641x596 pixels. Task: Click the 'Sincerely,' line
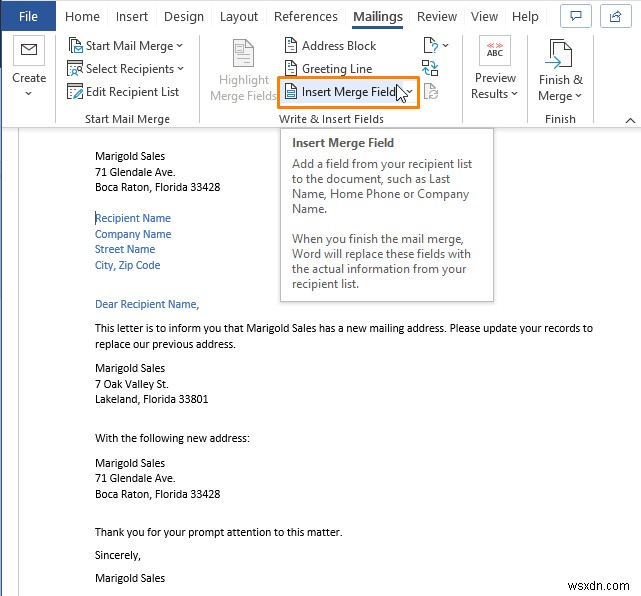118,555
